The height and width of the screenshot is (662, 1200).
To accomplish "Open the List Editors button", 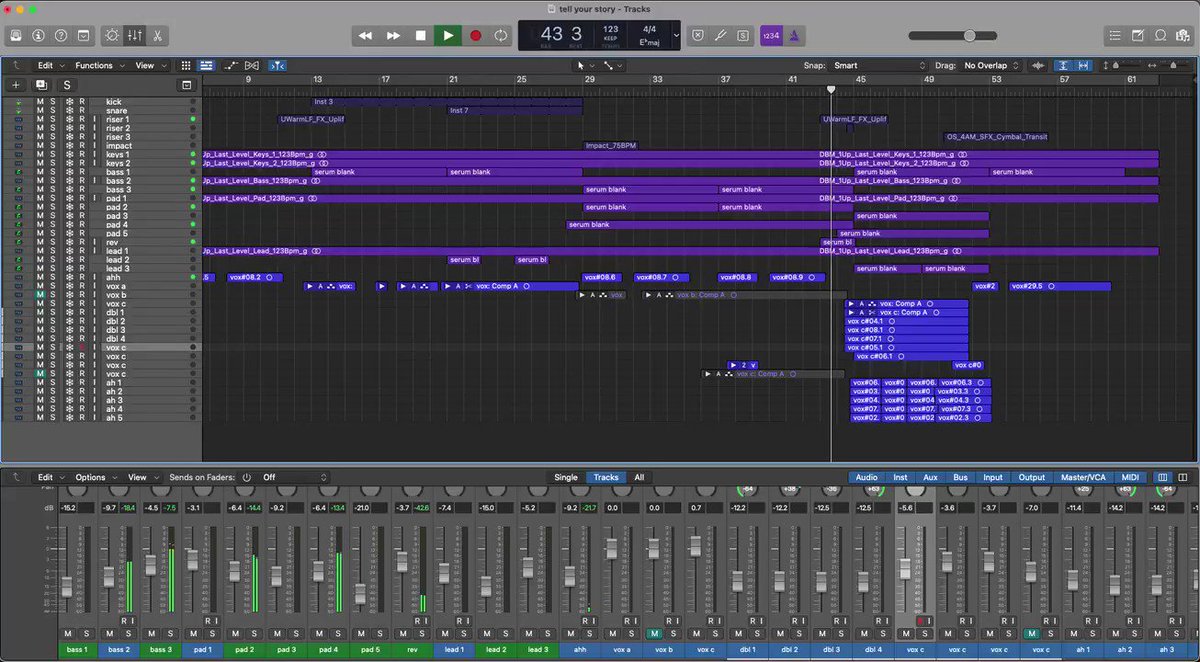I will [x=1116, y=35].
